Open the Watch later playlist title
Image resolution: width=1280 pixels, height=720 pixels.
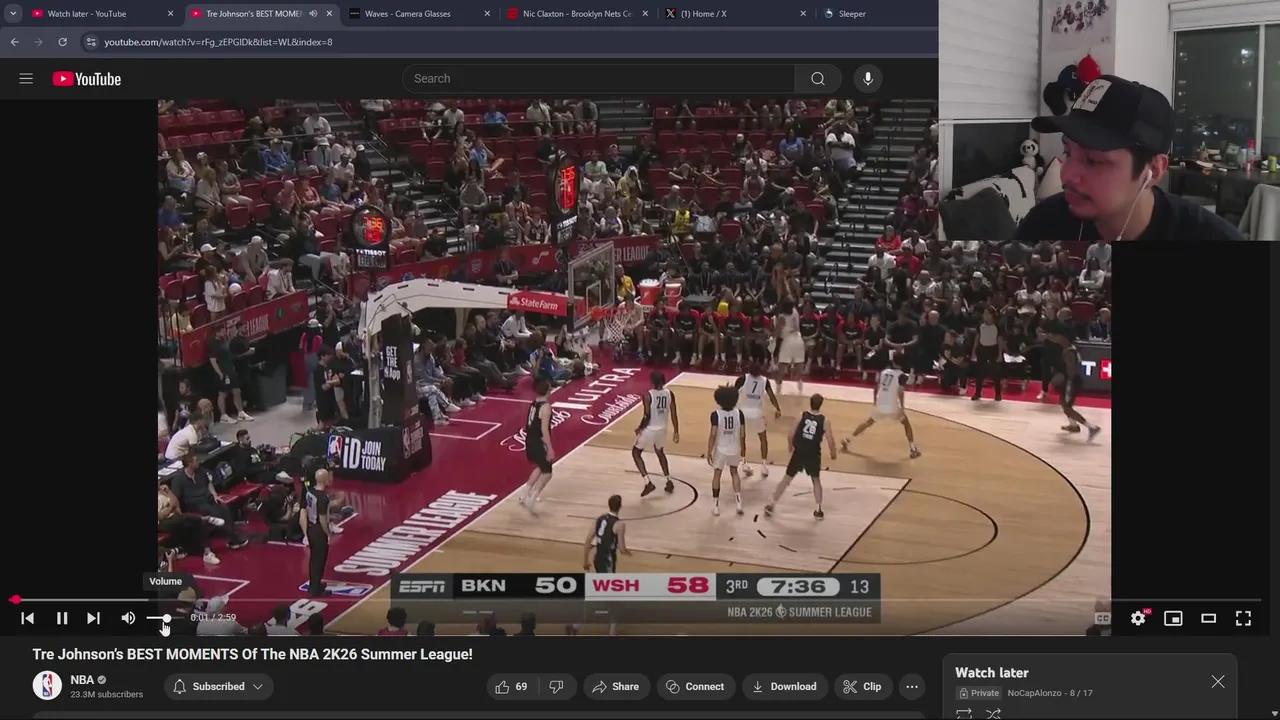tap(991, 673)
